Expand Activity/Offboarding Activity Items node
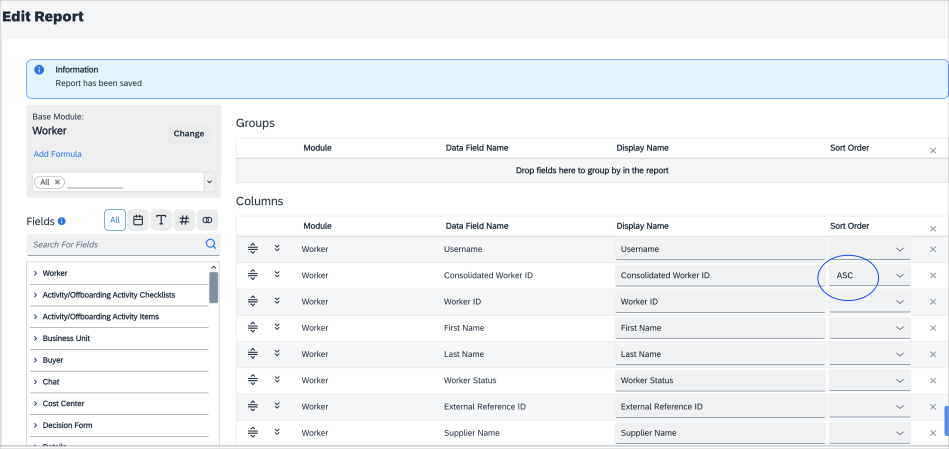Image resolution: width=949 pixels, height=449 pixels. point(35,317)
